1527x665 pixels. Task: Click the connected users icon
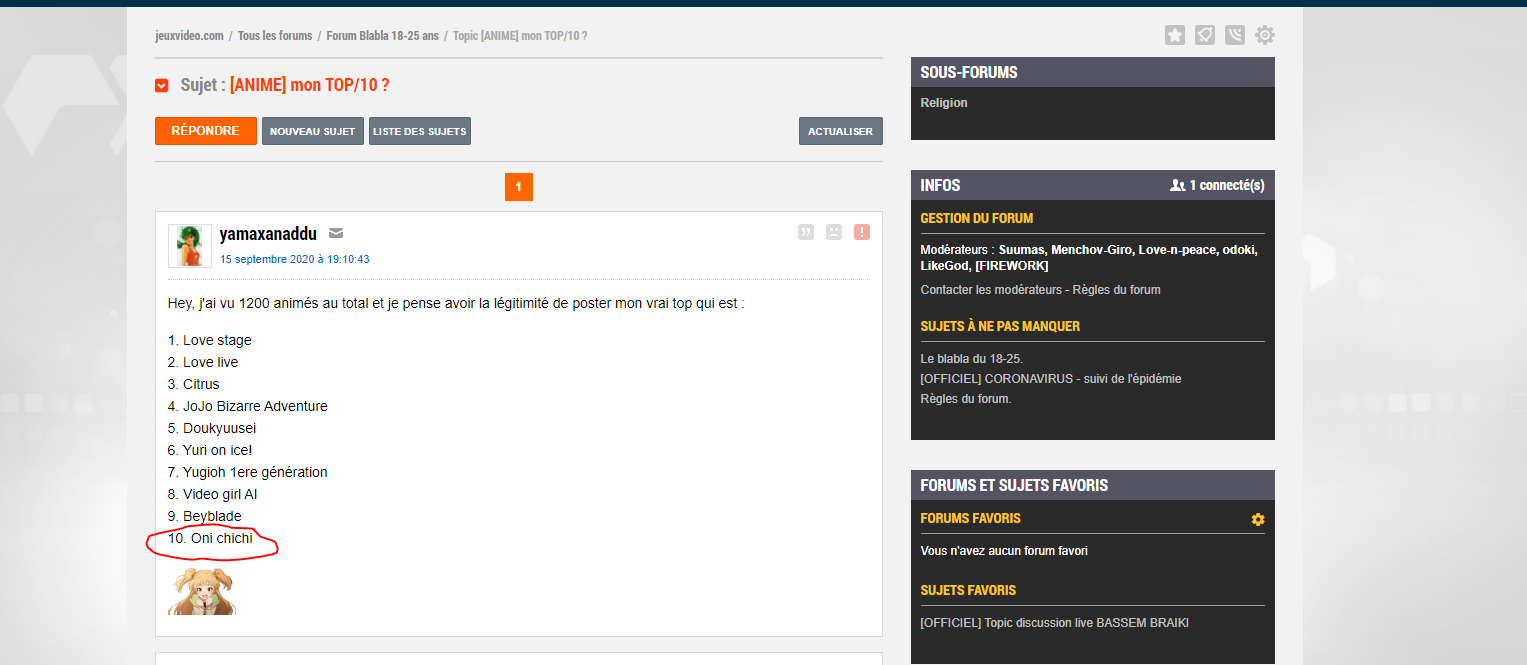(x=1178, y=185)
